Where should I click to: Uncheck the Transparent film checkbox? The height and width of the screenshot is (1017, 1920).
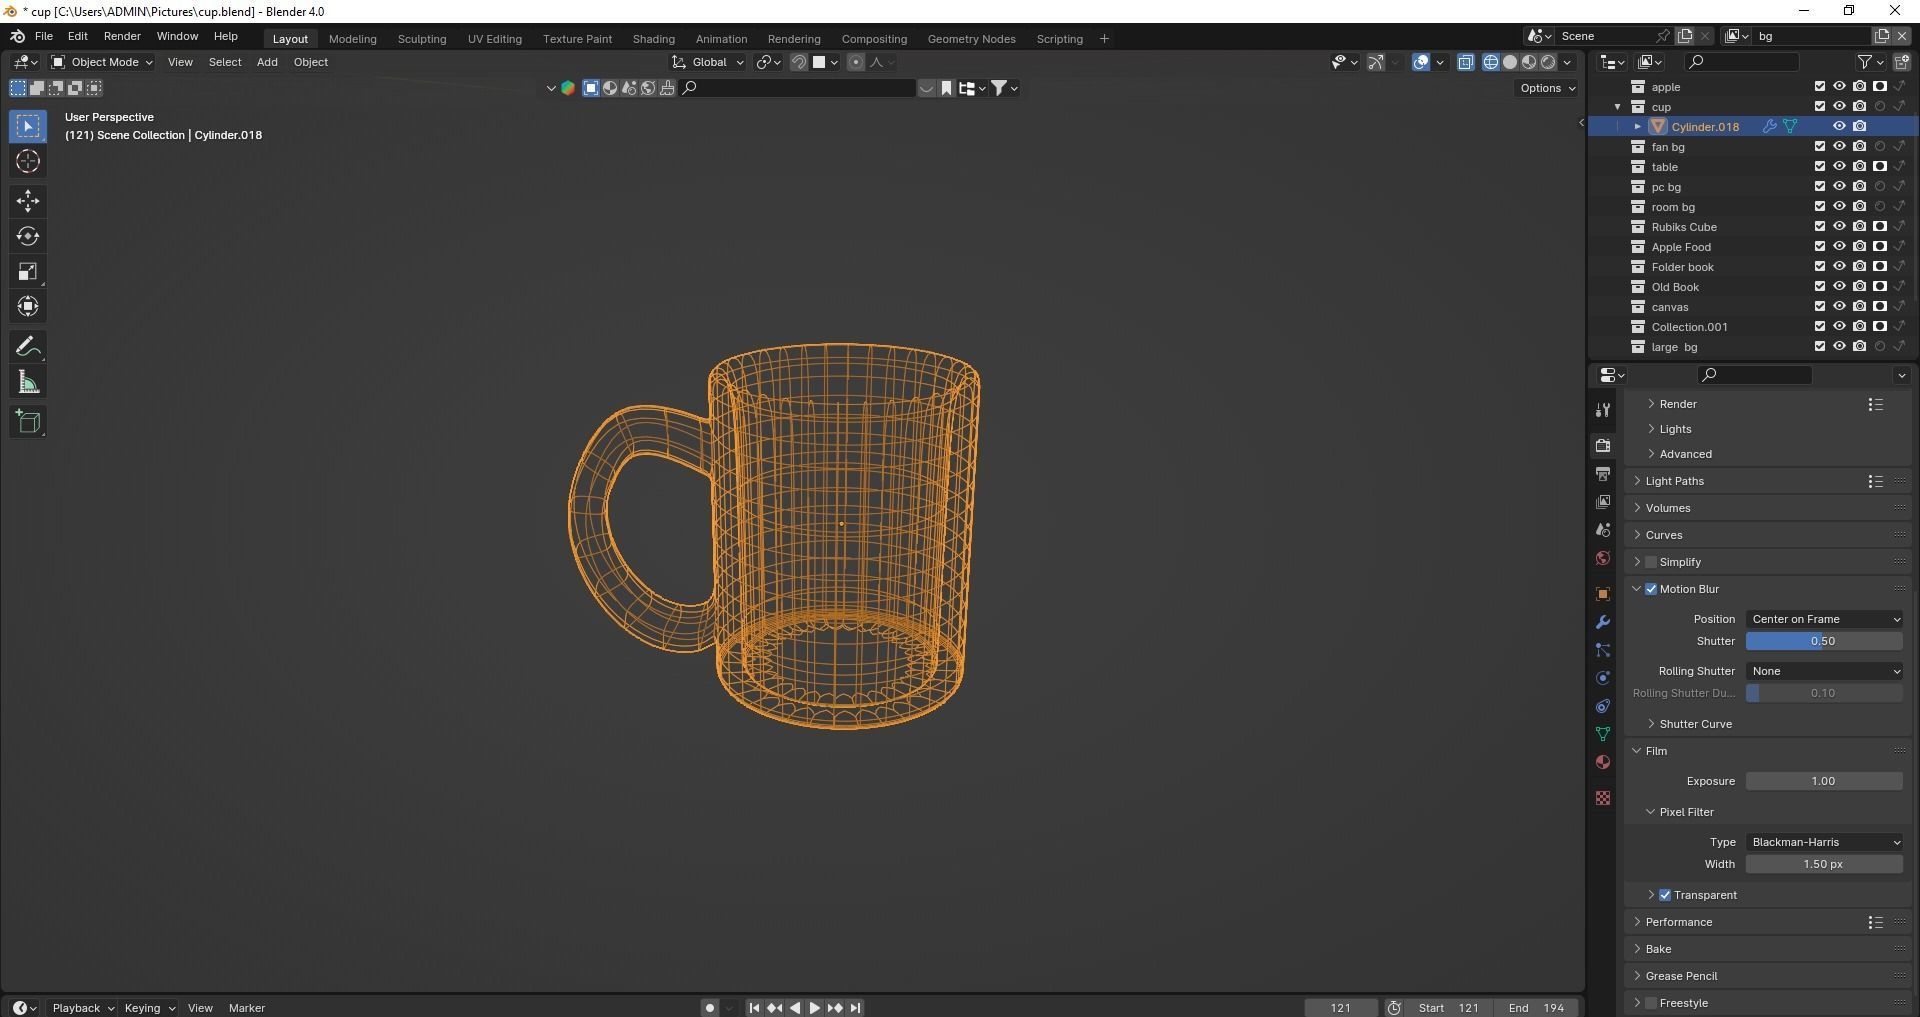click(x=1665, y=895)
